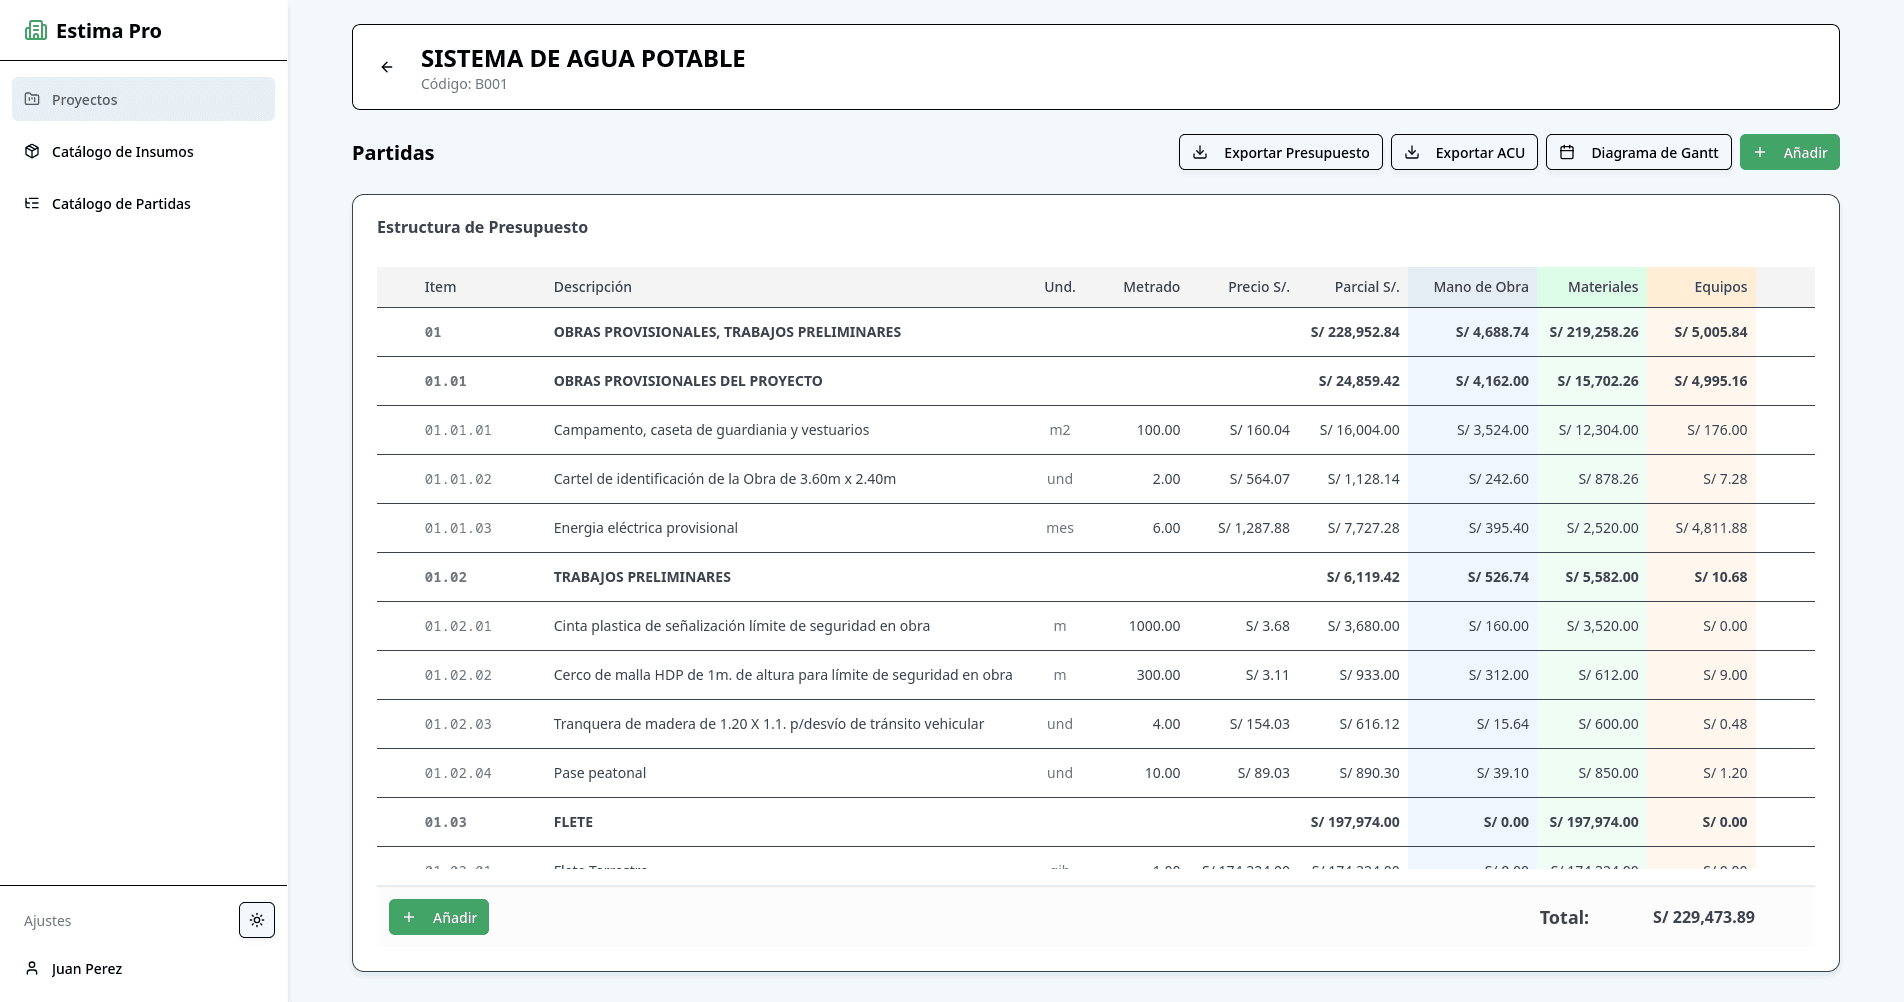Select the Equipos column header
This screenshot has height=1002, width=1904.
(x=1701, y=287)
